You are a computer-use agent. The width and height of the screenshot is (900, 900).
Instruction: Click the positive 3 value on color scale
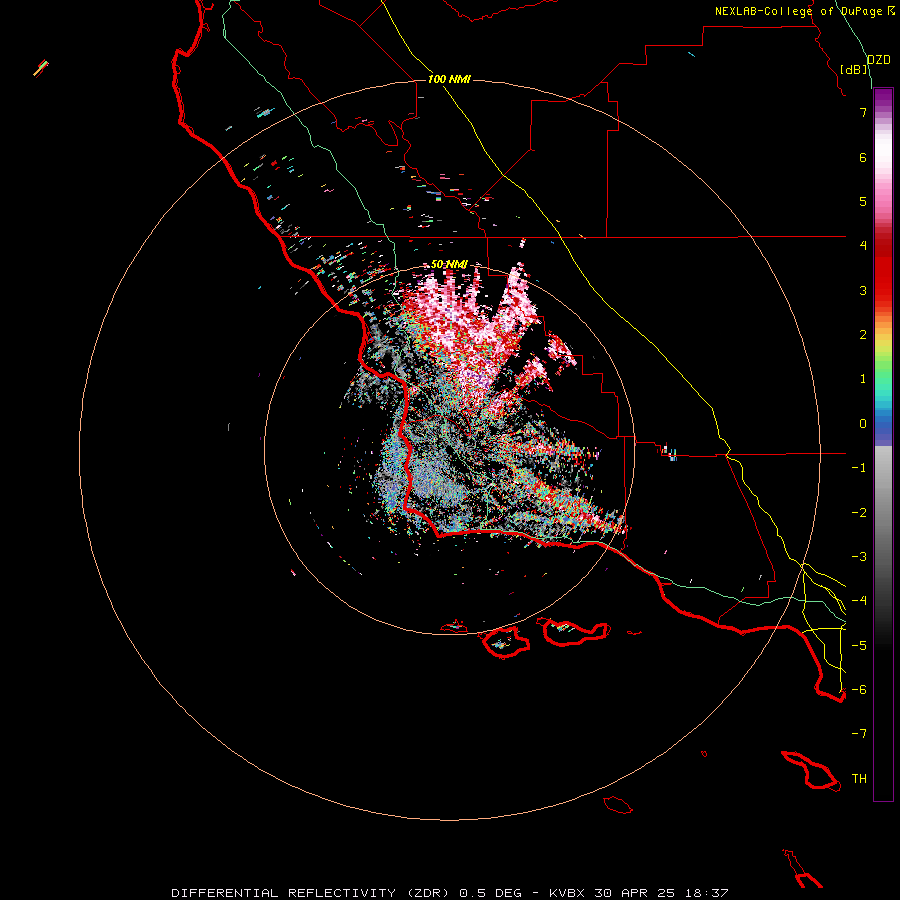[863, 290]
